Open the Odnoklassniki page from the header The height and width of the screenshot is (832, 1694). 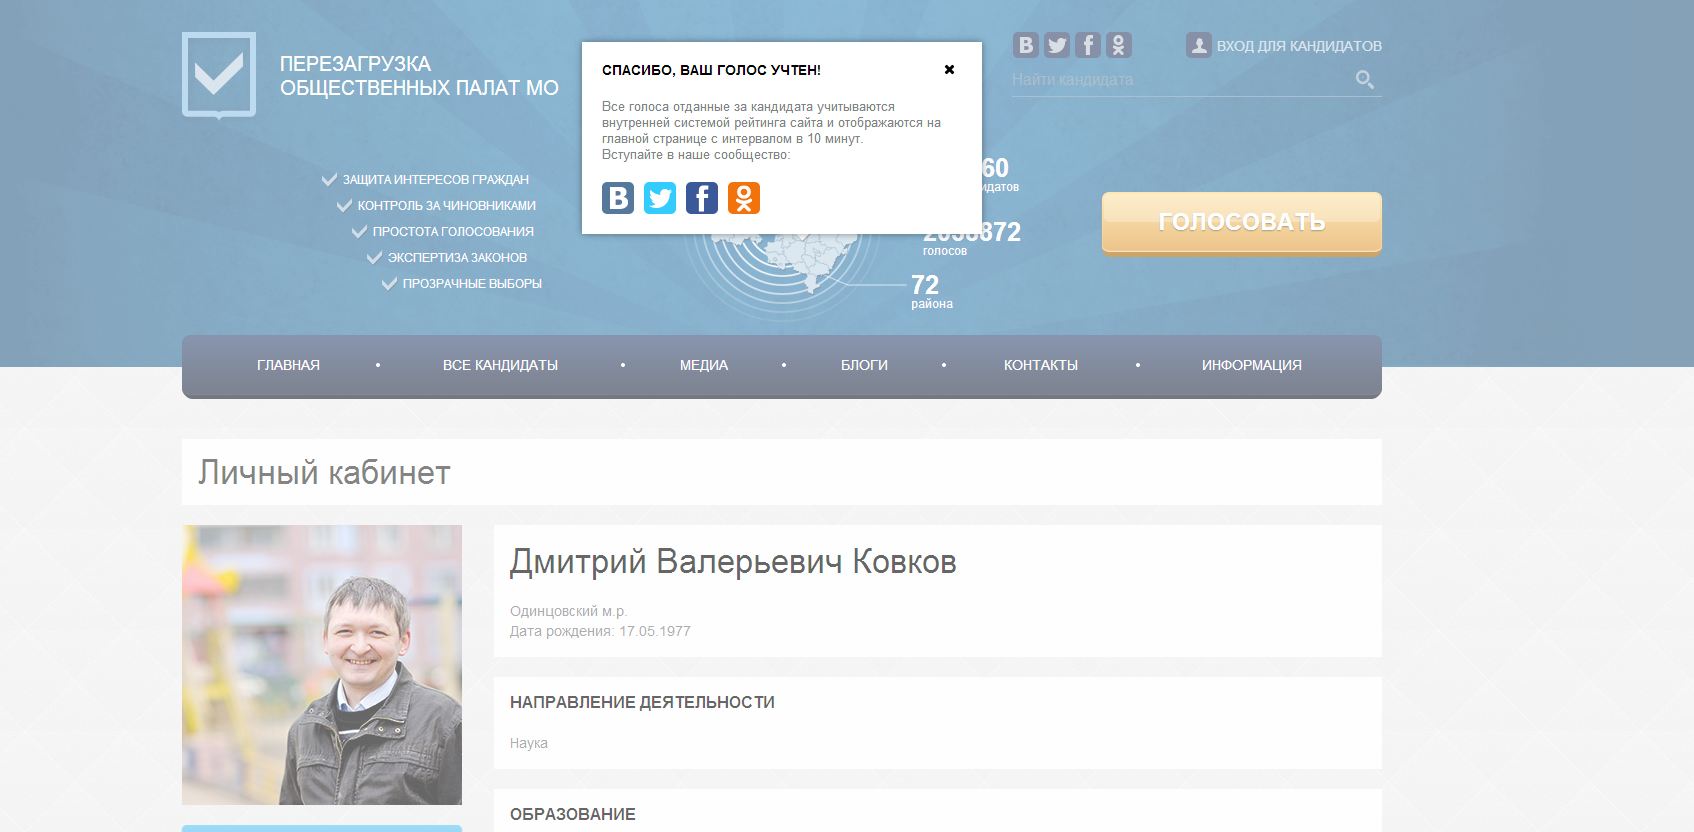click(1119, 45)
